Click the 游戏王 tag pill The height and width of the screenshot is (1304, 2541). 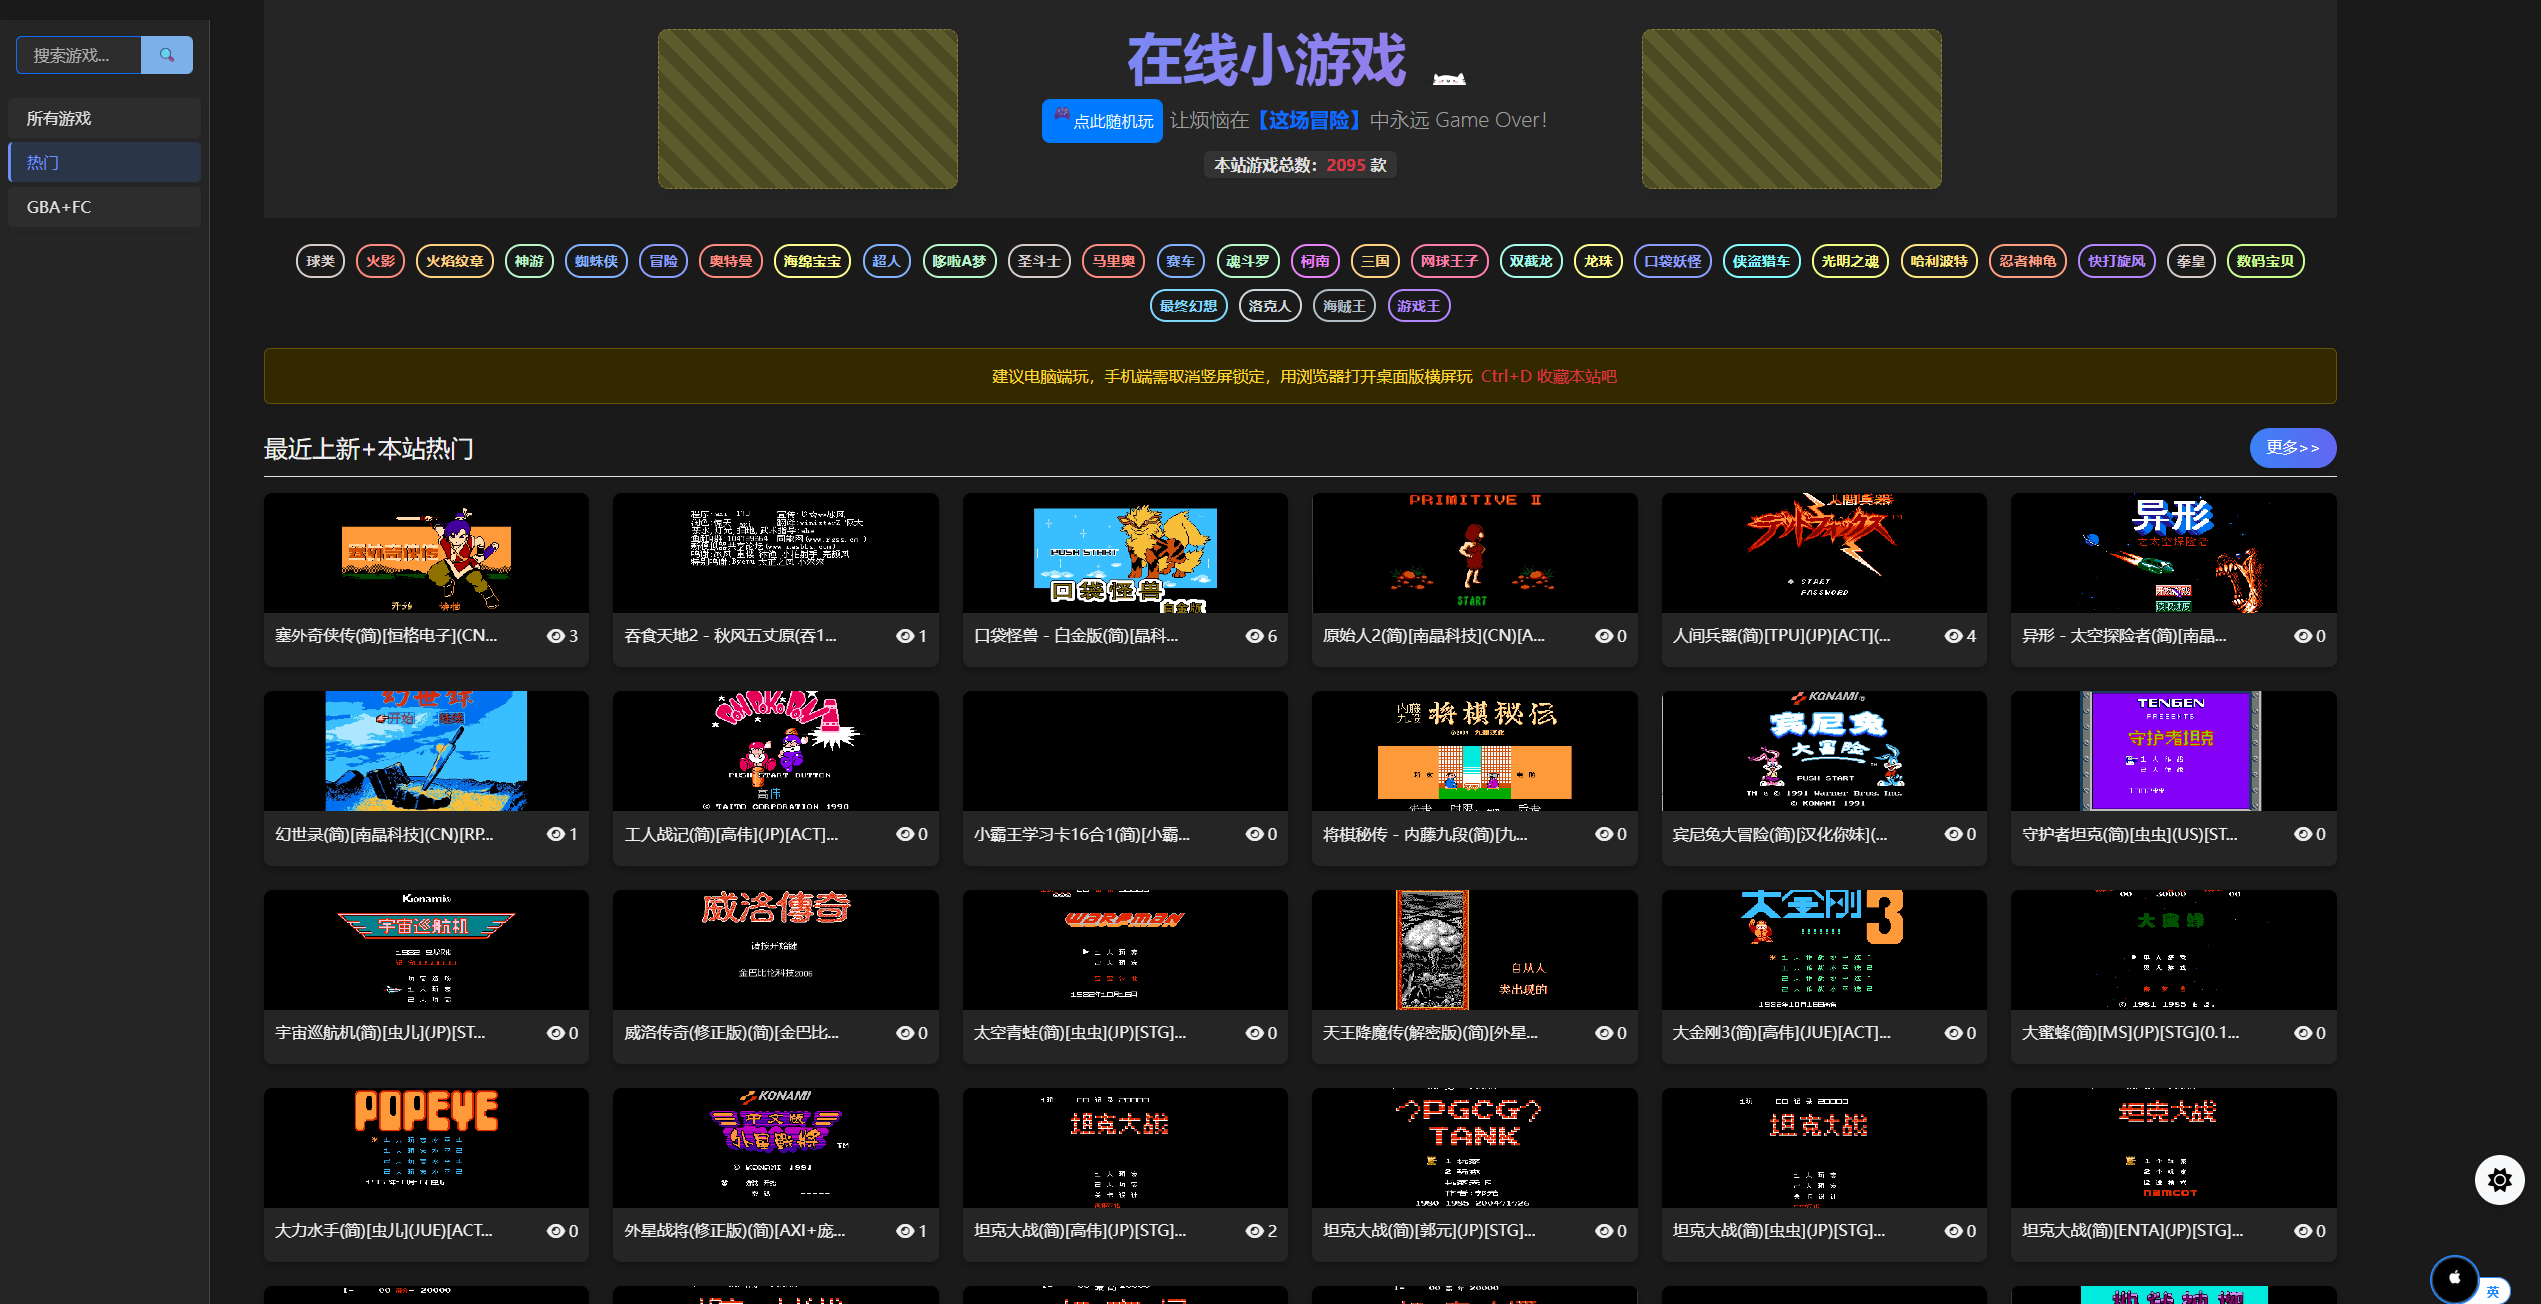point(1418,306)
